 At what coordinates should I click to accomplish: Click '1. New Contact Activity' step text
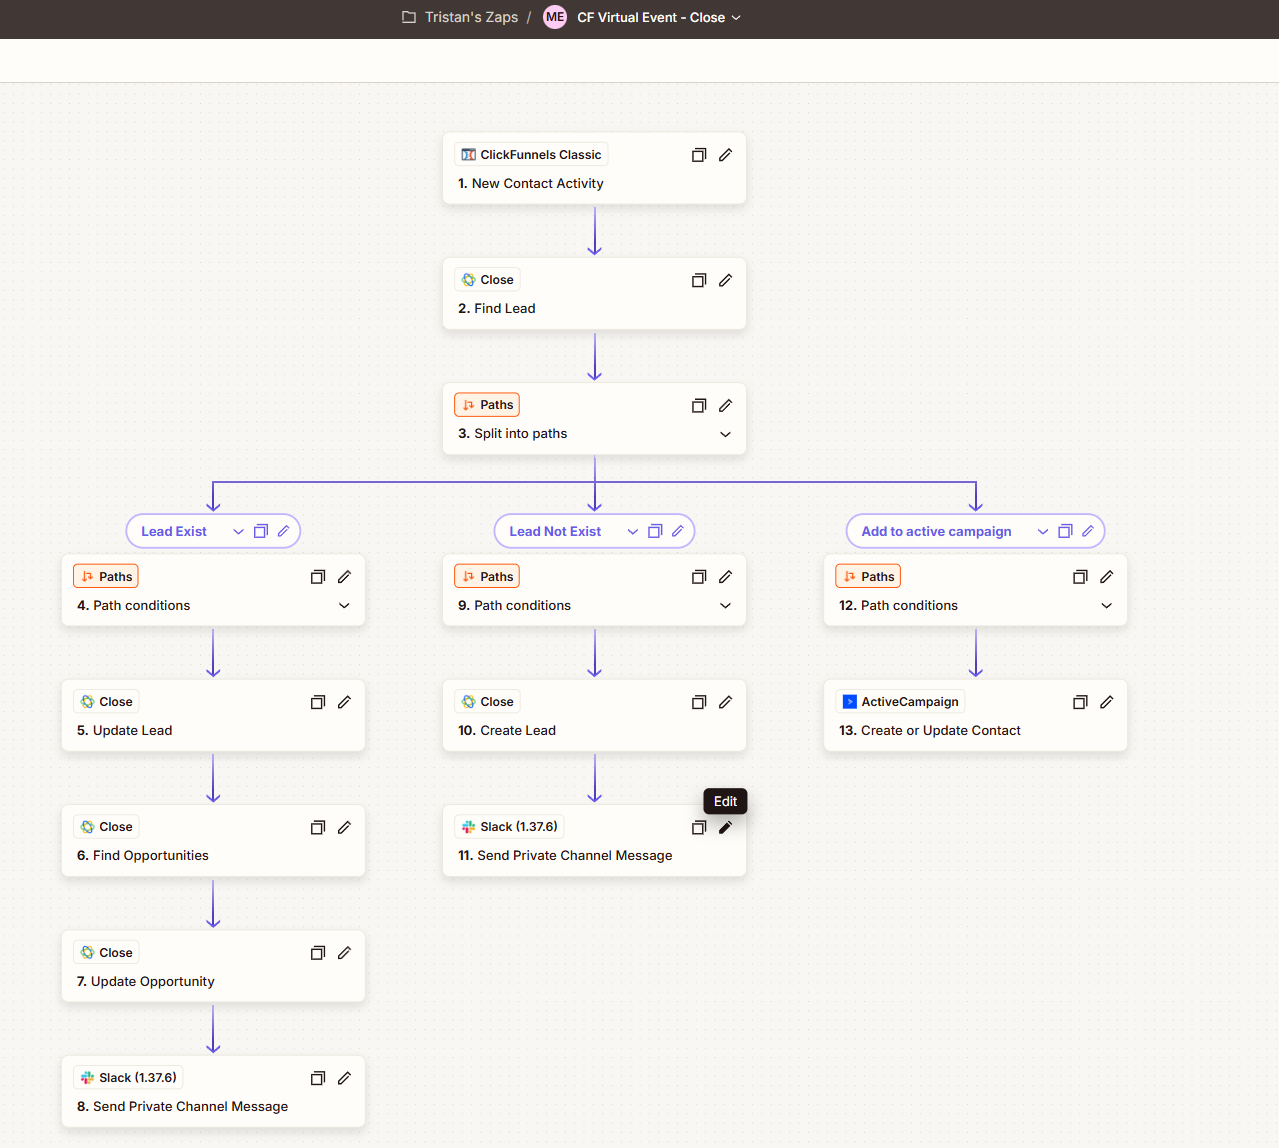531,184
